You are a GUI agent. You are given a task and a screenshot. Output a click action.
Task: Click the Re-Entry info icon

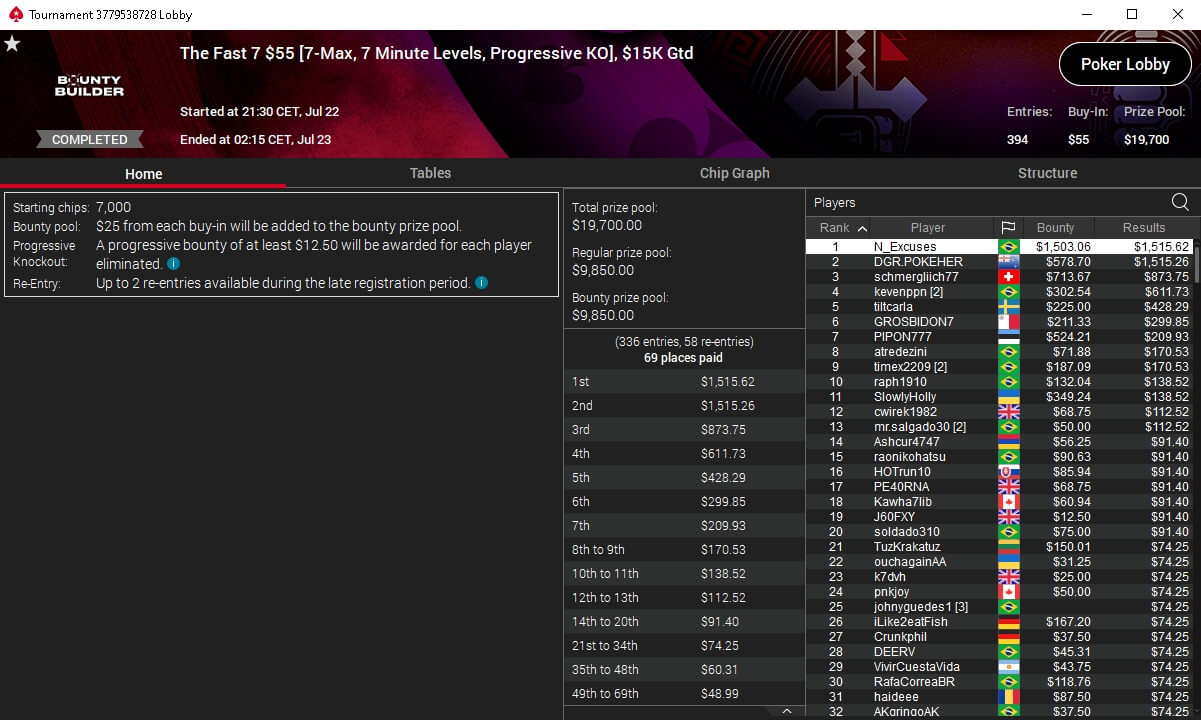481,283
